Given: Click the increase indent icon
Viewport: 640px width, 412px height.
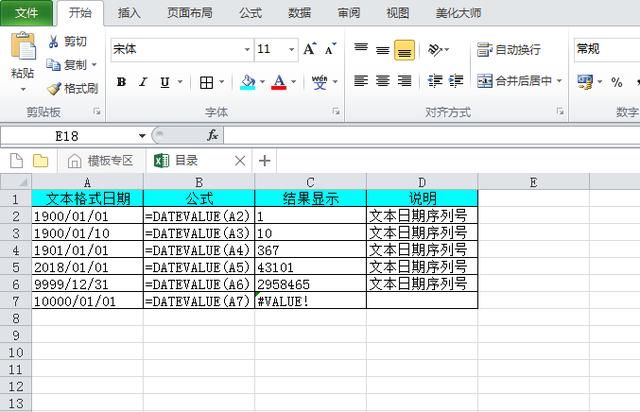Looking at the screenshot, I should pyautogui.click(x=456, y=81).
